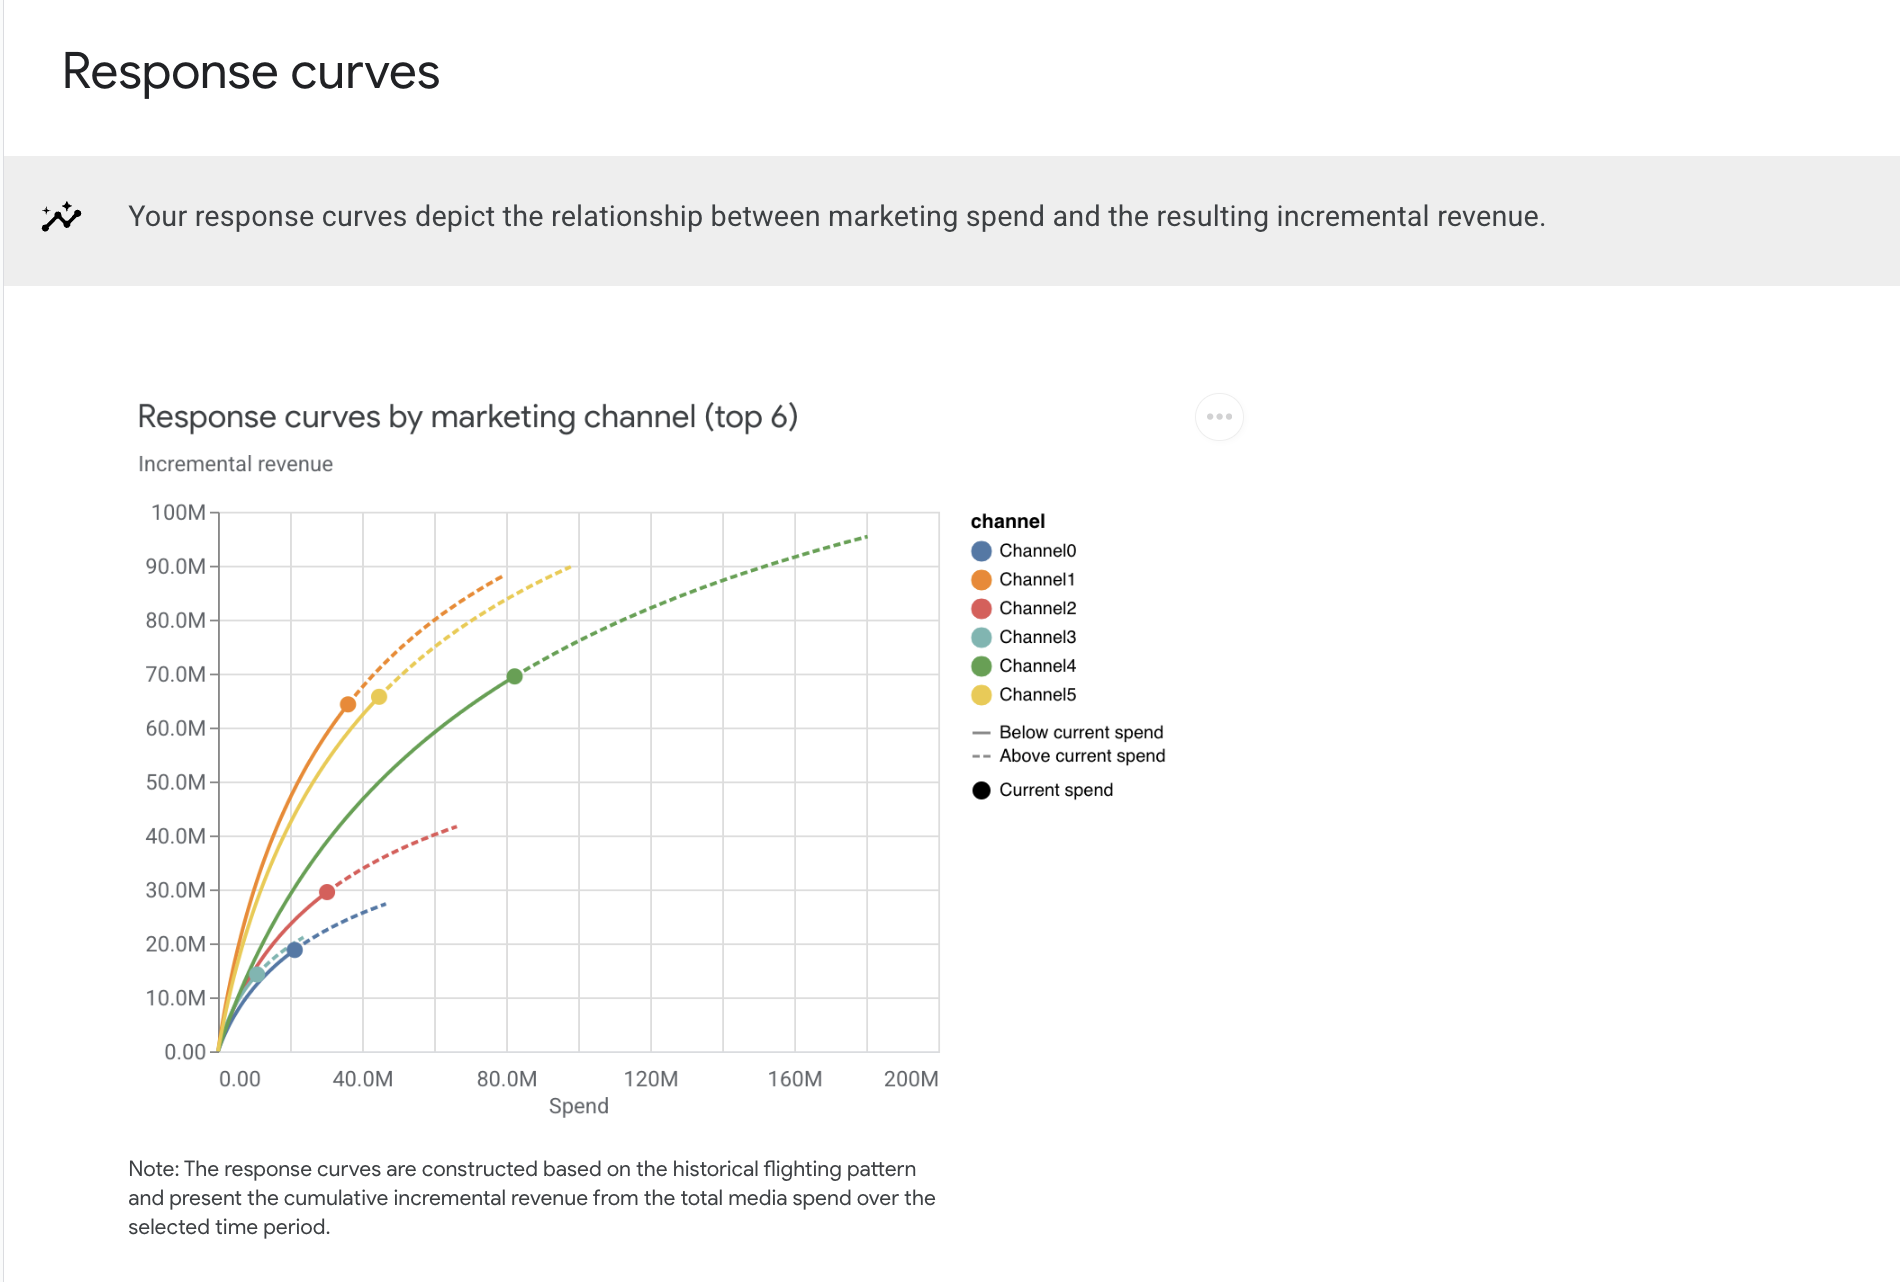Click the Channel4 green legend dot

[x=982, y=665]
